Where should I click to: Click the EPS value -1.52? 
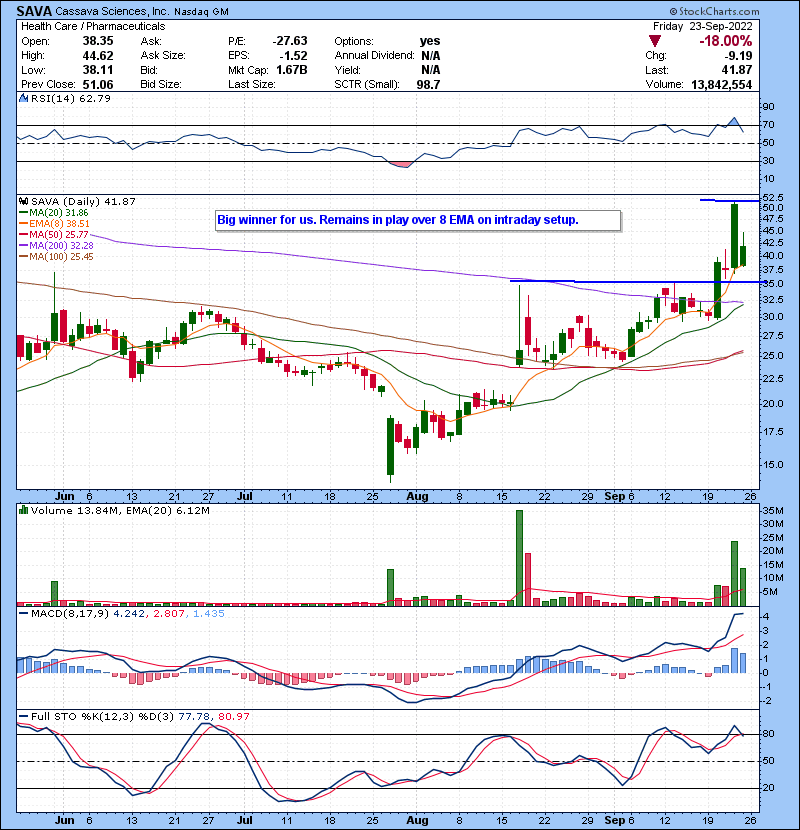pyautogui.click(x=293, y=56)
